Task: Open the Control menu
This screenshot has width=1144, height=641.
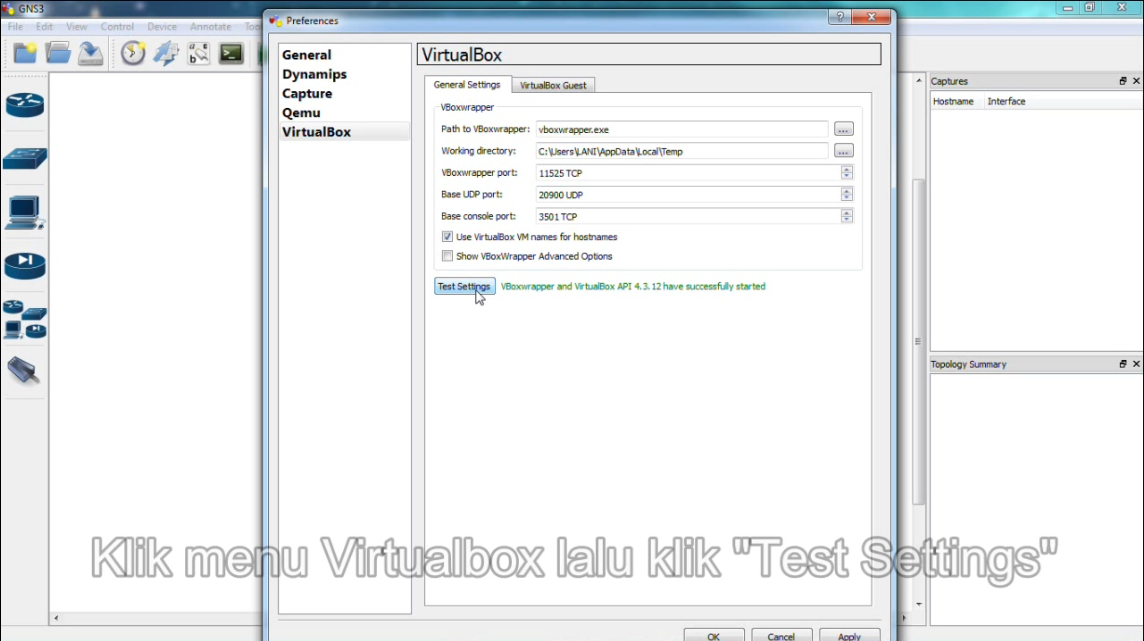Action: point(117,26)
